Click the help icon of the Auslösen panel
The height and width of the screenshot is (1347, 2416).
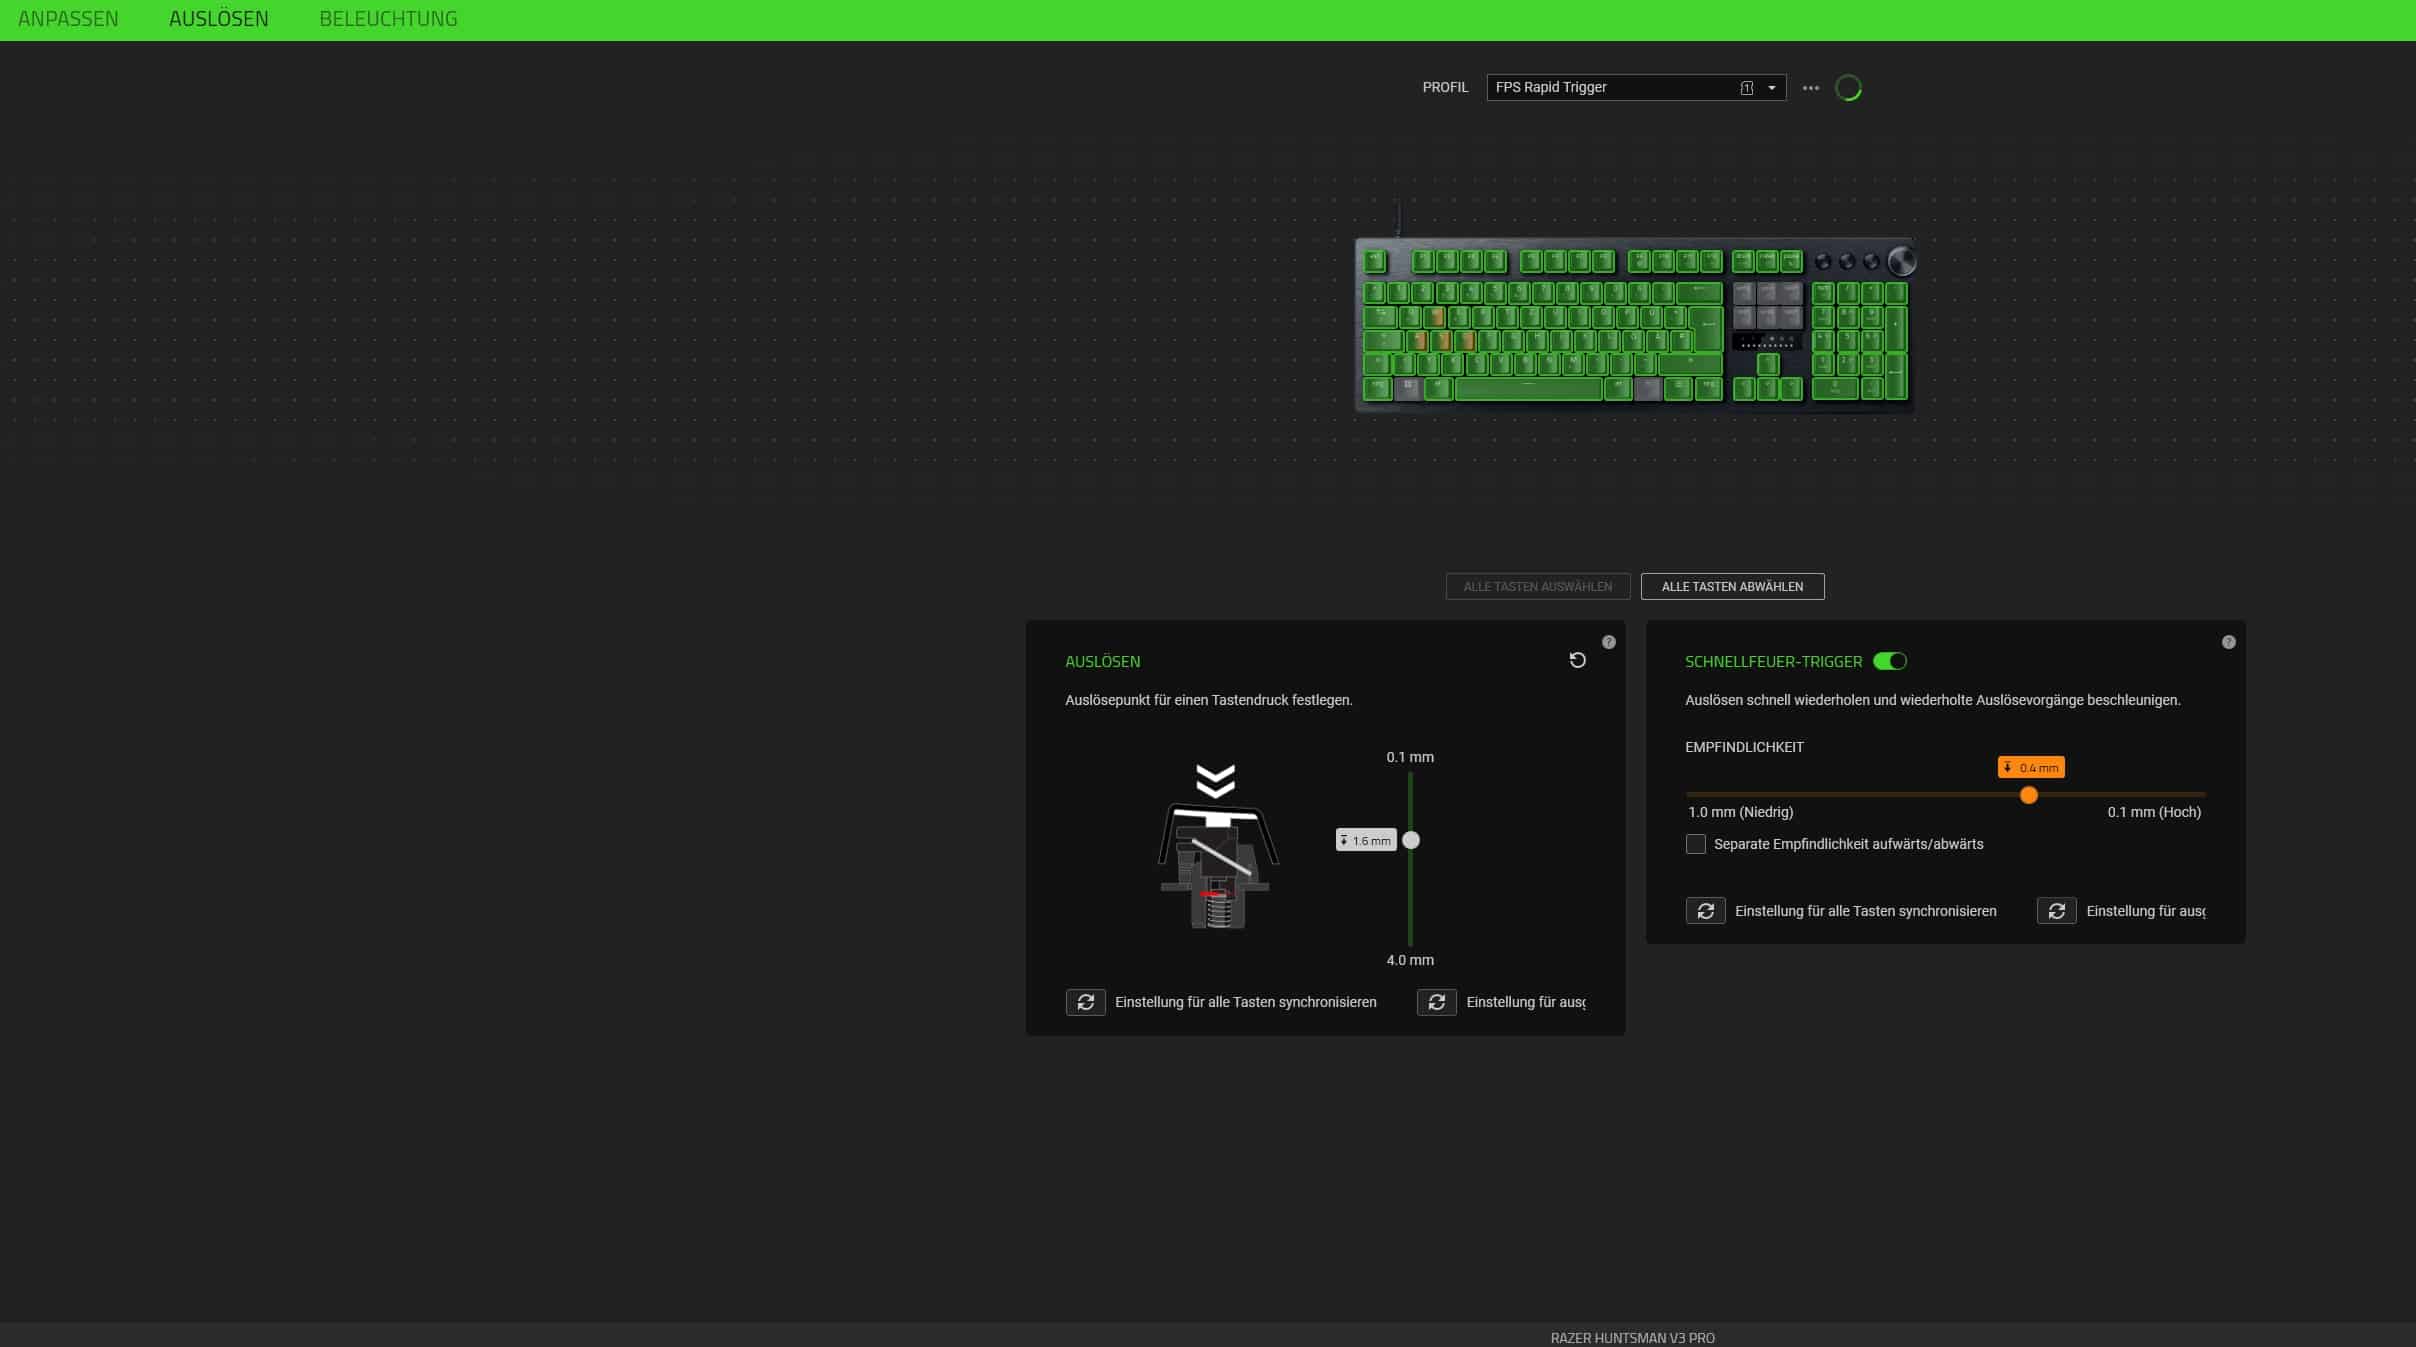[x=1608, y=642]
